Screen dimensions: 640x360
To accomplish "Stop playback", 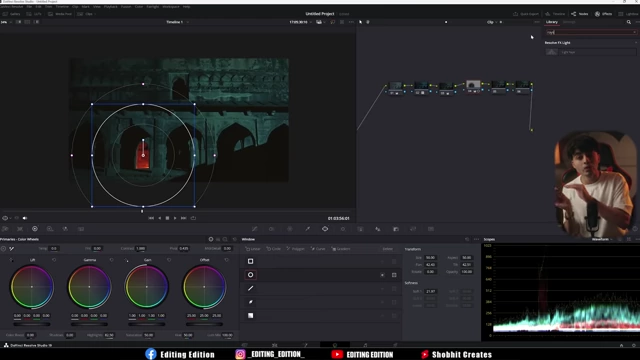I will [x=167, y=218].
